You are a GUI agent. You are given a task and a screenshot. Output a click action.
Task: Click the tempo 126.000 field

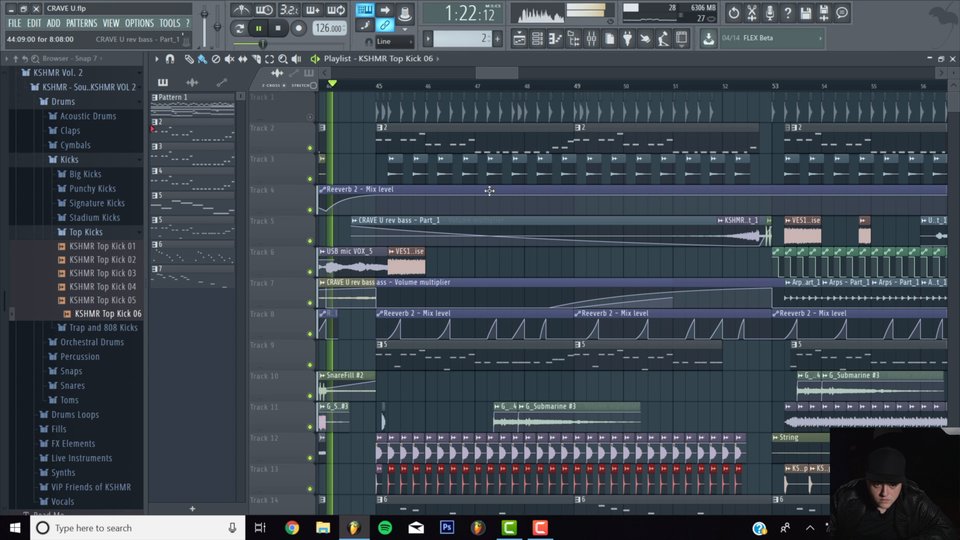[x=329, y=28]
